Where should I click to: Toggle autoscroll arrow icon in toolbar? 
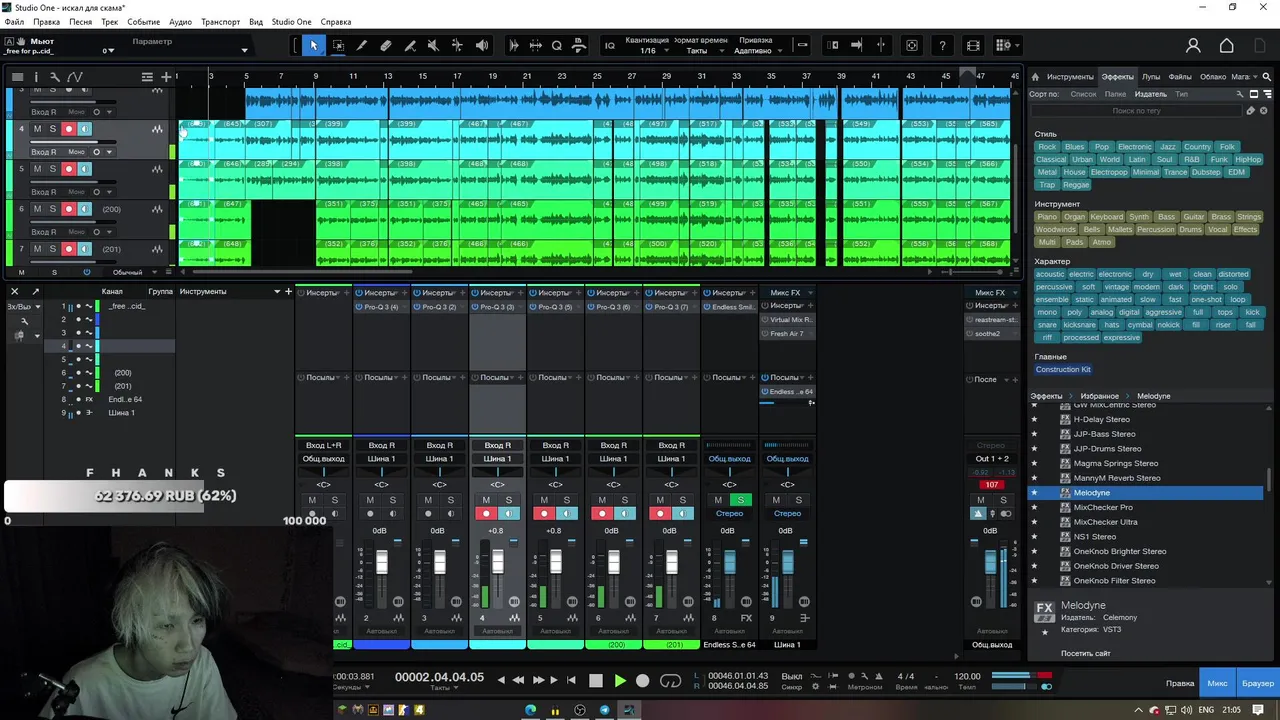coord(856,45)
